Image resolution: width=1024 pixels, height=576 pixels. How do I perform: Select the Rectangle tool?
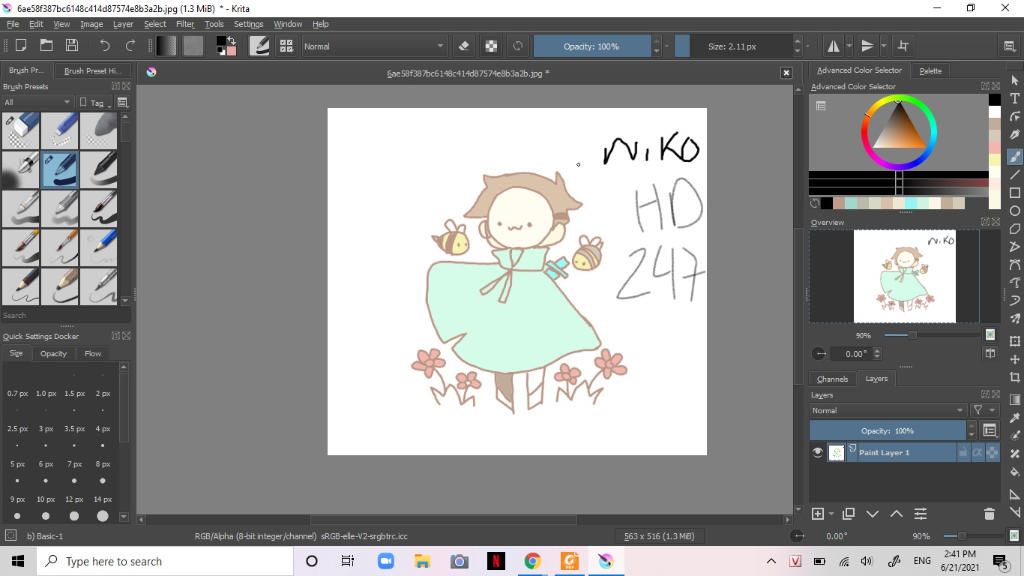click(x=1014, y=193)
